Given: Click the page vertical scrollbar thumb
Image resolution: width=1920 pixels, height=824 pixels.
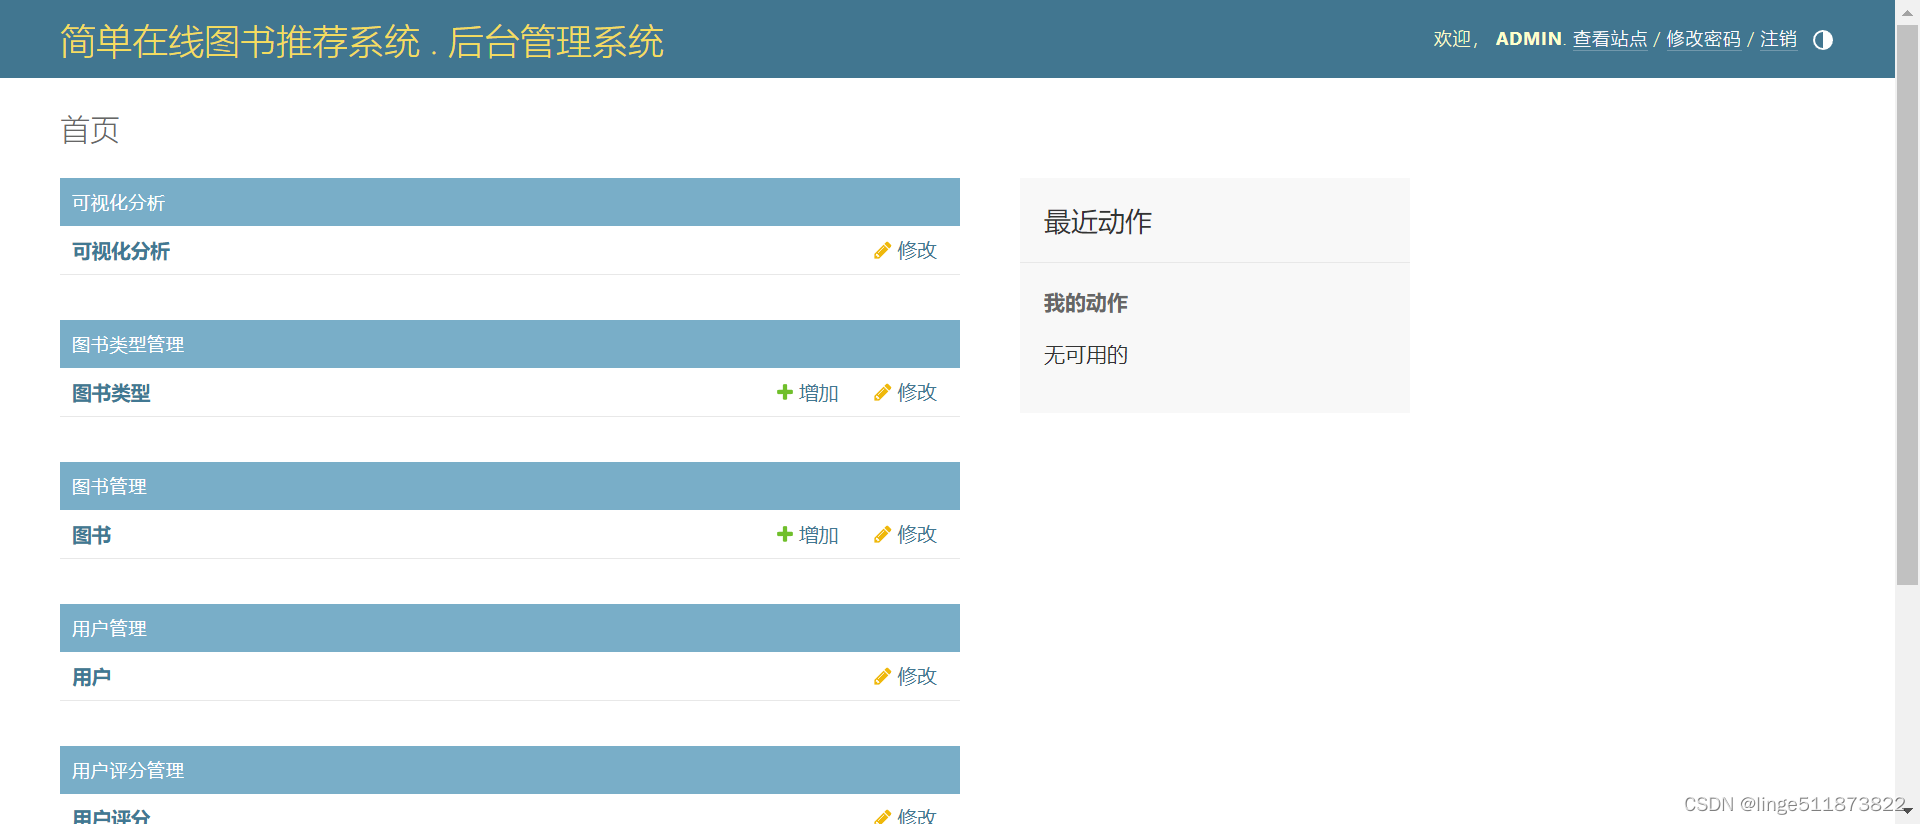Looking at the screenshot, I should click(x=1907, y=304).
